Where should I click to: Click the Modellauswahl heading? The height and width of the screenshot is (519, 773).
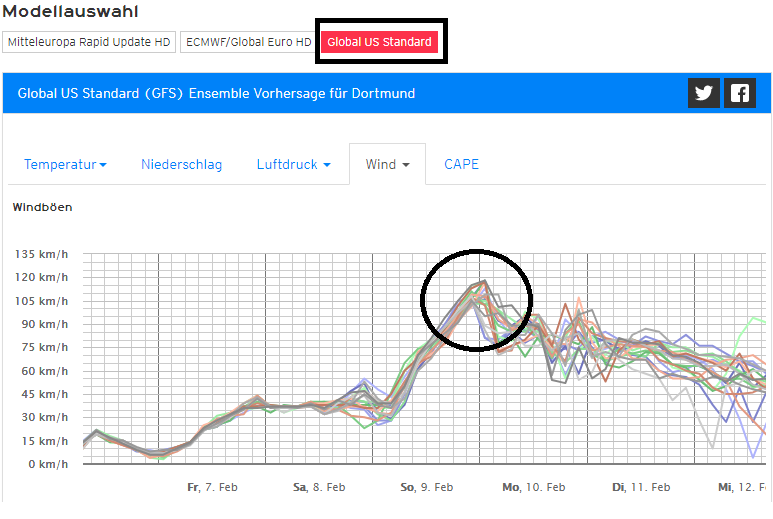point(70,11)
